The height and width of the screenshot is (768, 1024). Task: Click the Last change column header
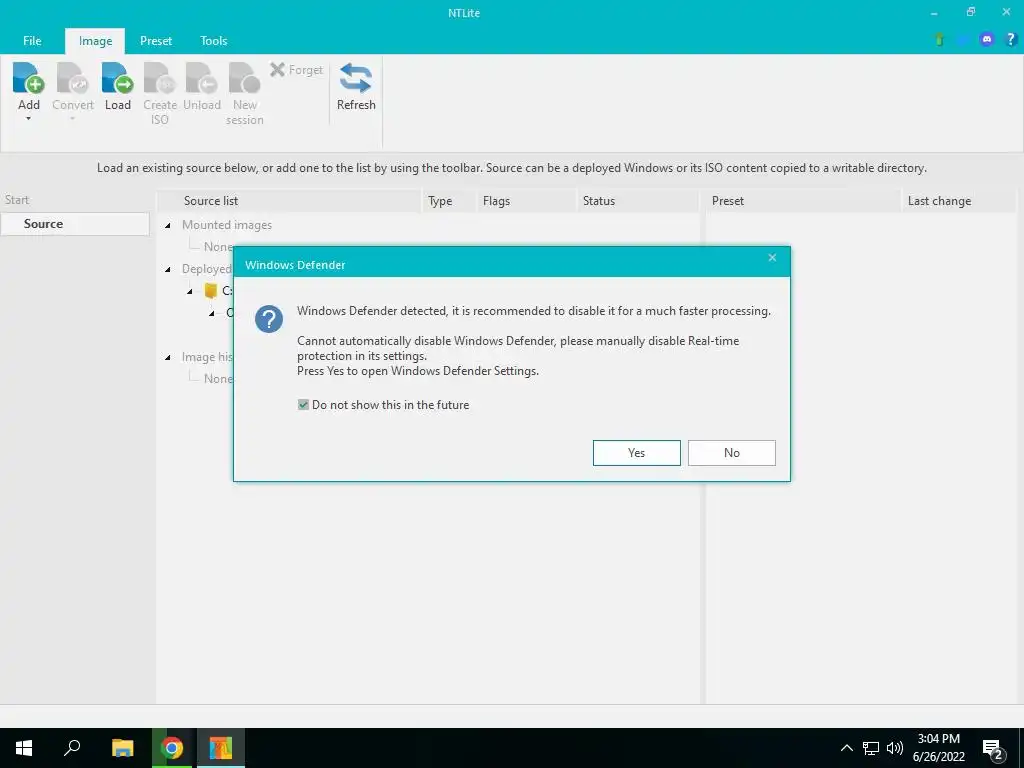(x=959, y=200)
